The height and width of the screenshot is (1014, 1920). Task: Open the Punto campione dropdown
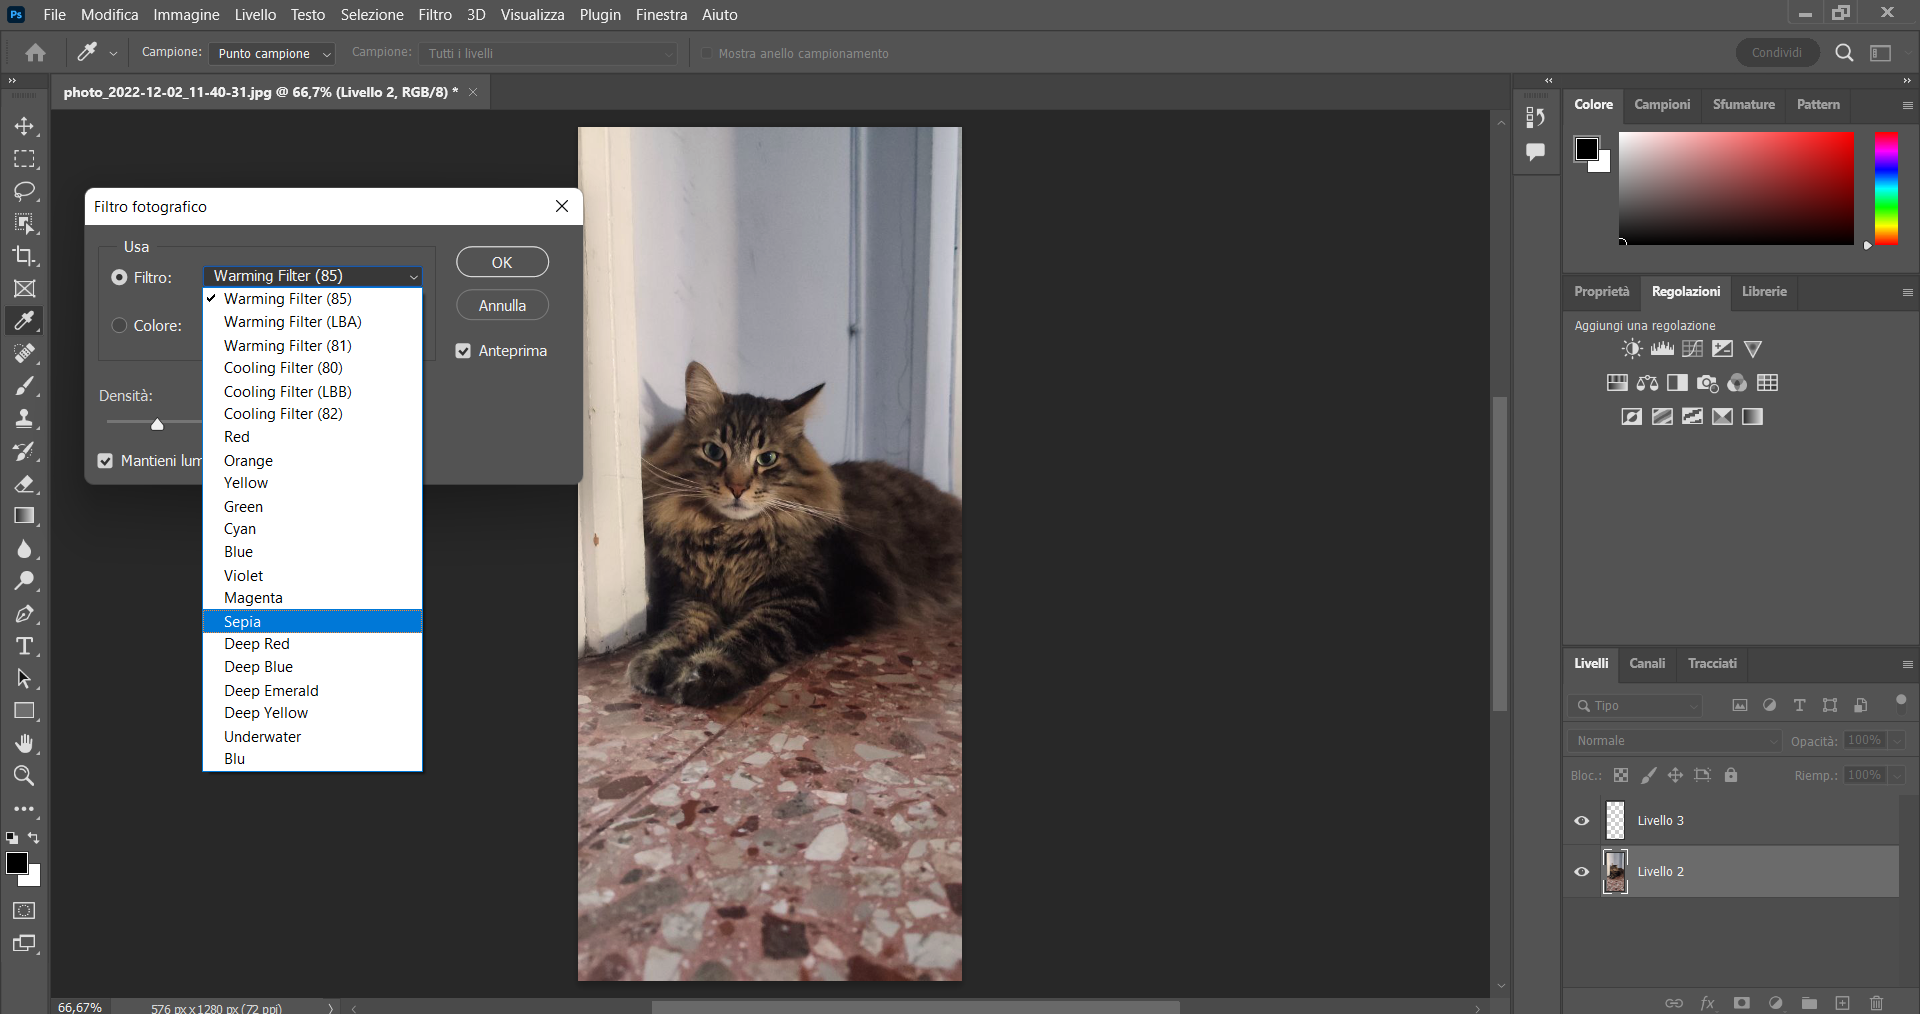click(x=272, y=54)
